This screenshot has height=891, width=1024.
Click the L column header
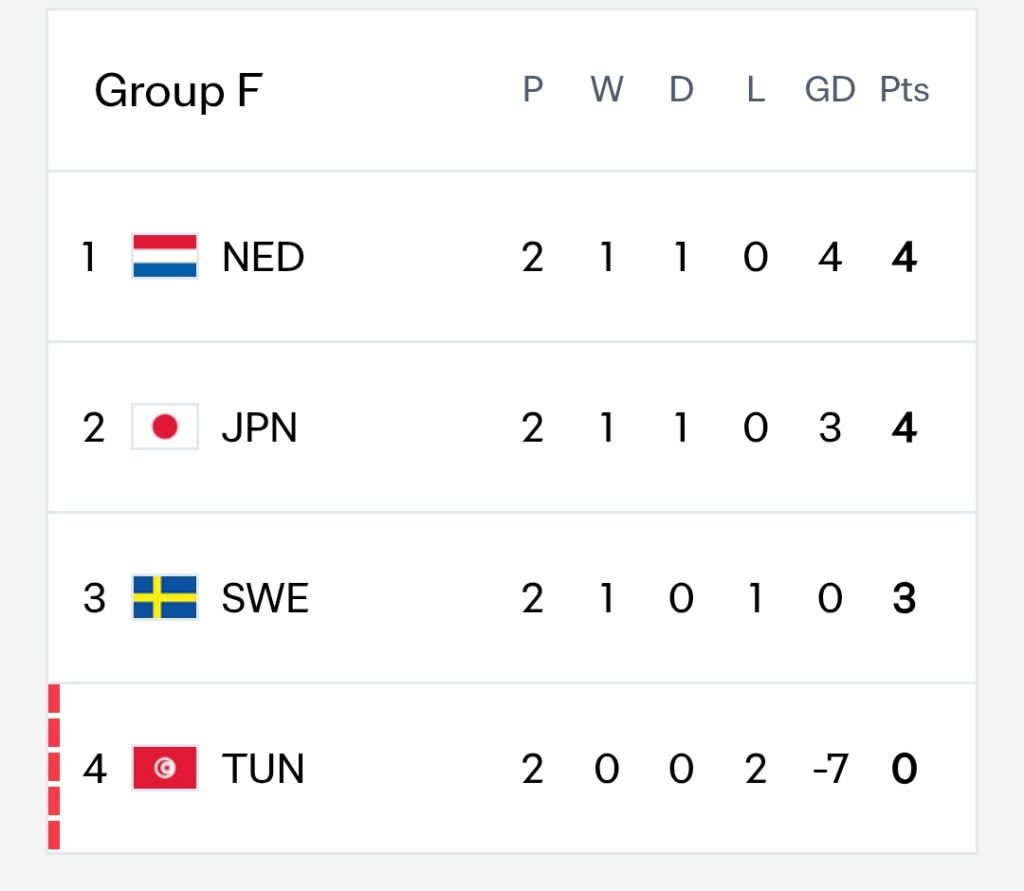pos(756,89)
